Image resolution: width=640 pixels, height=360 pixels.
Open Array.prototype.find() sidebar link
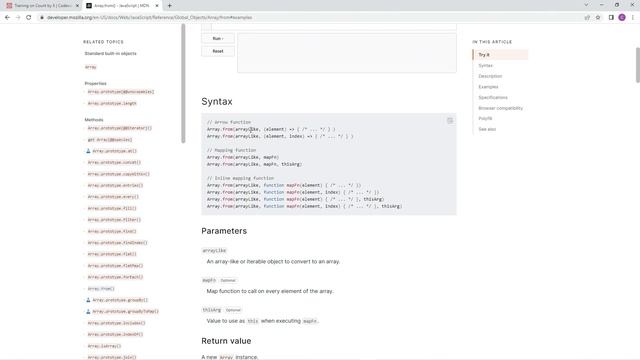[x=112, y=231]
